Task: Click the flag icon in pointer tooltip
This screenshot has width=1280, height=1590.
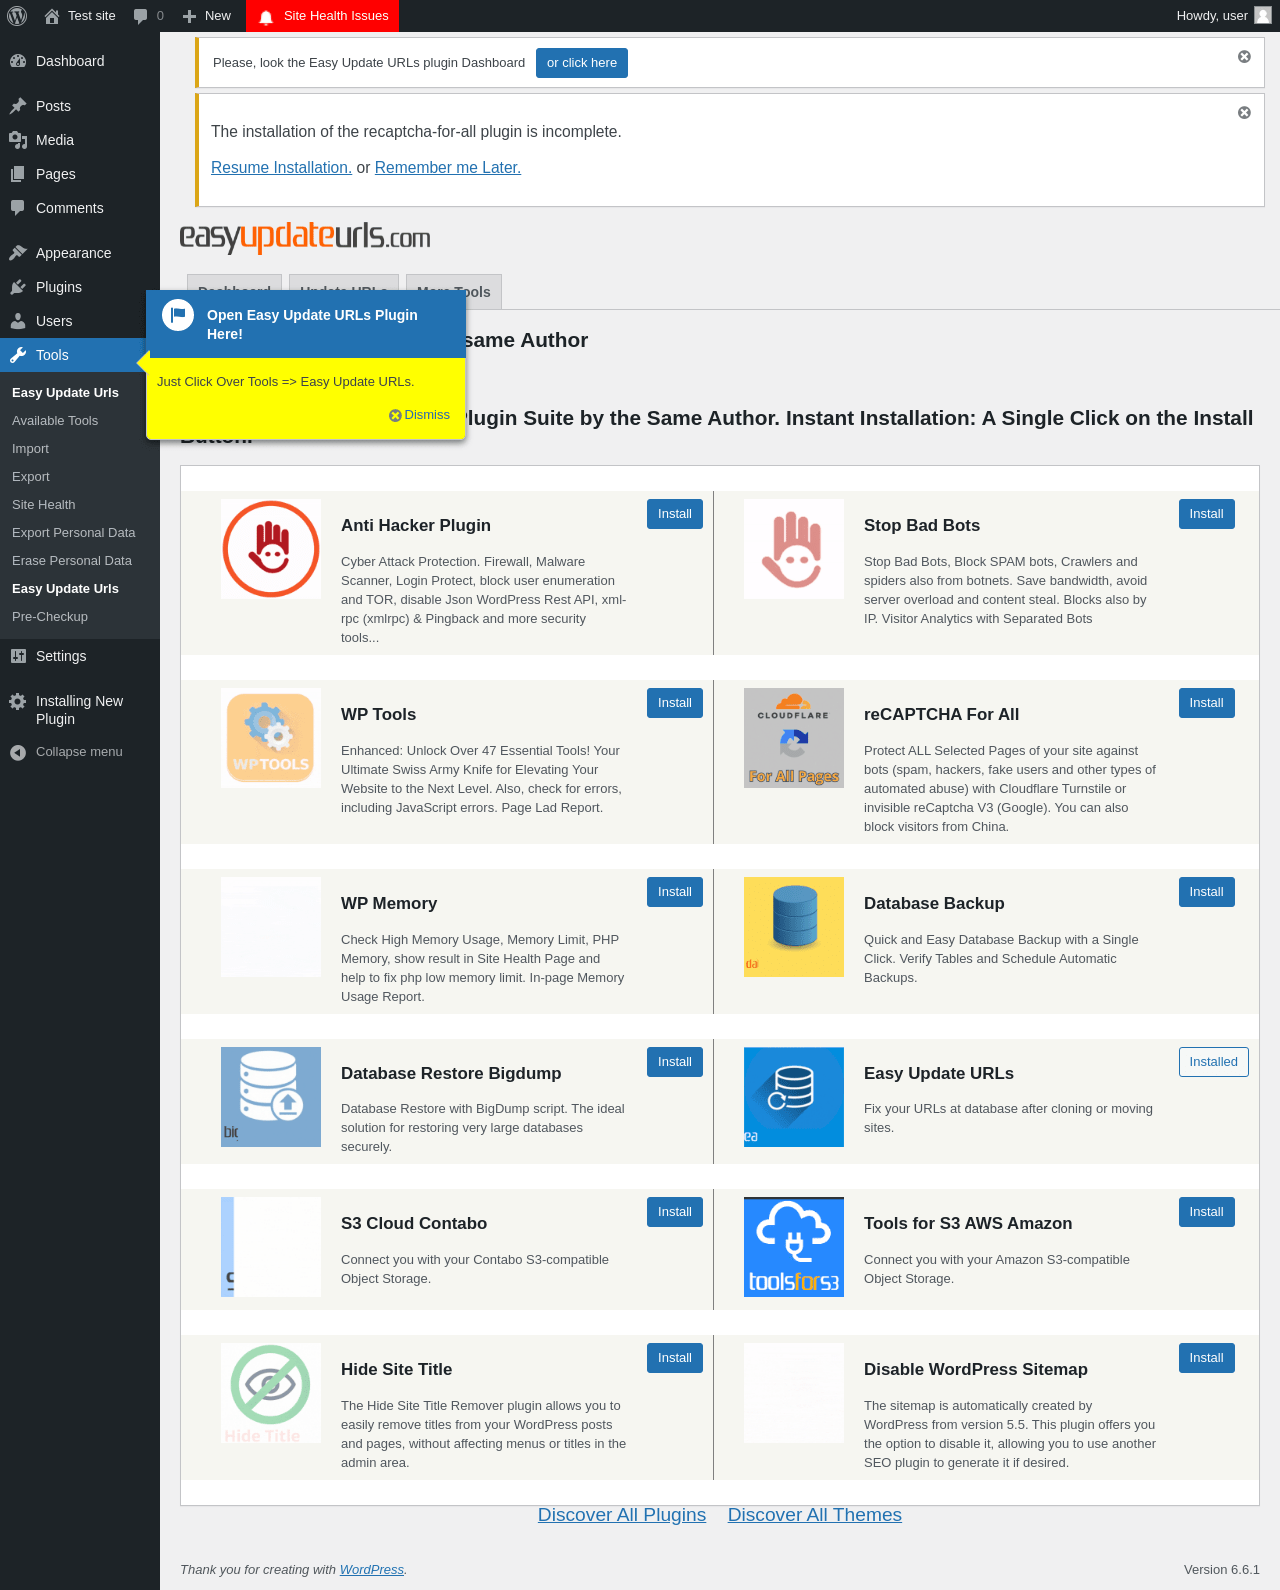Action: click(178, 315)
